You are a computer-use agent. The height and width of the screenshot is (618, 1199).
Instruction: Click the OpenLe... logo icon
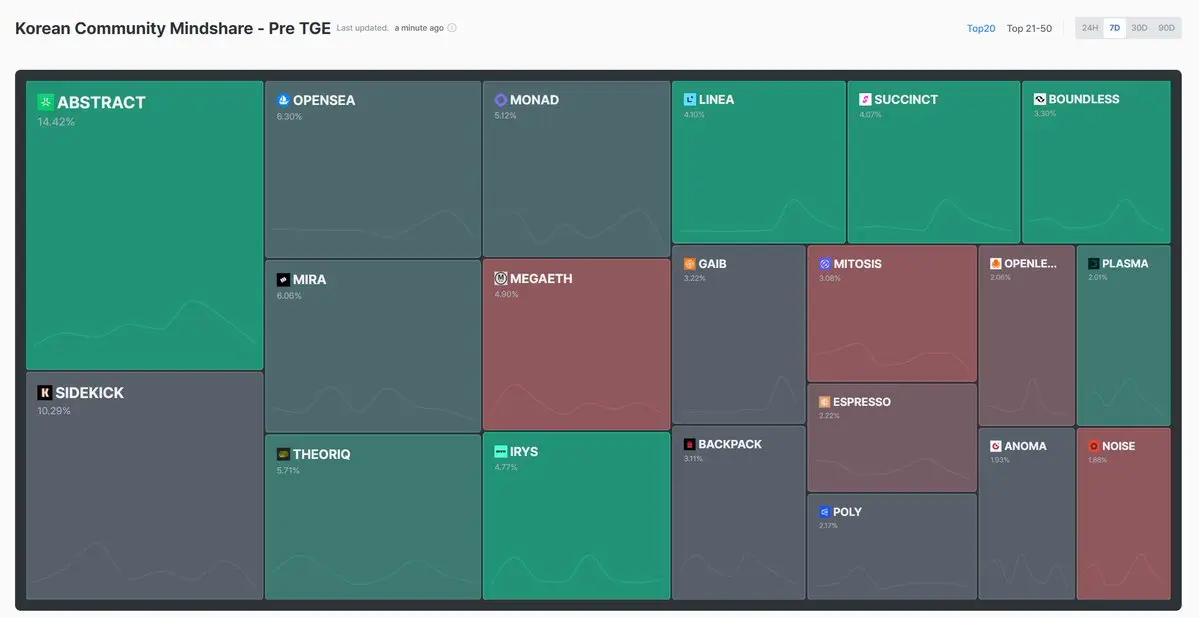point(996,263)
